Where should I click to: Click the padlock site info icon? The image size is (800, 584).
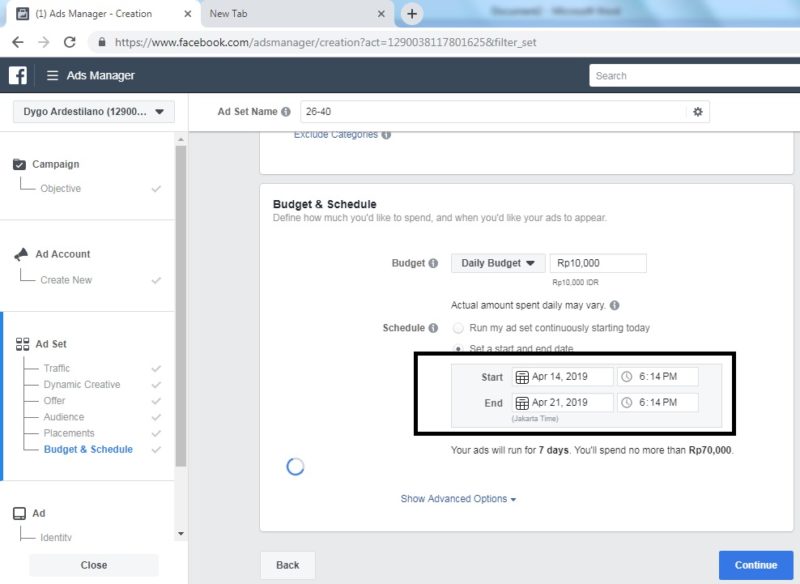pos(102,42)
